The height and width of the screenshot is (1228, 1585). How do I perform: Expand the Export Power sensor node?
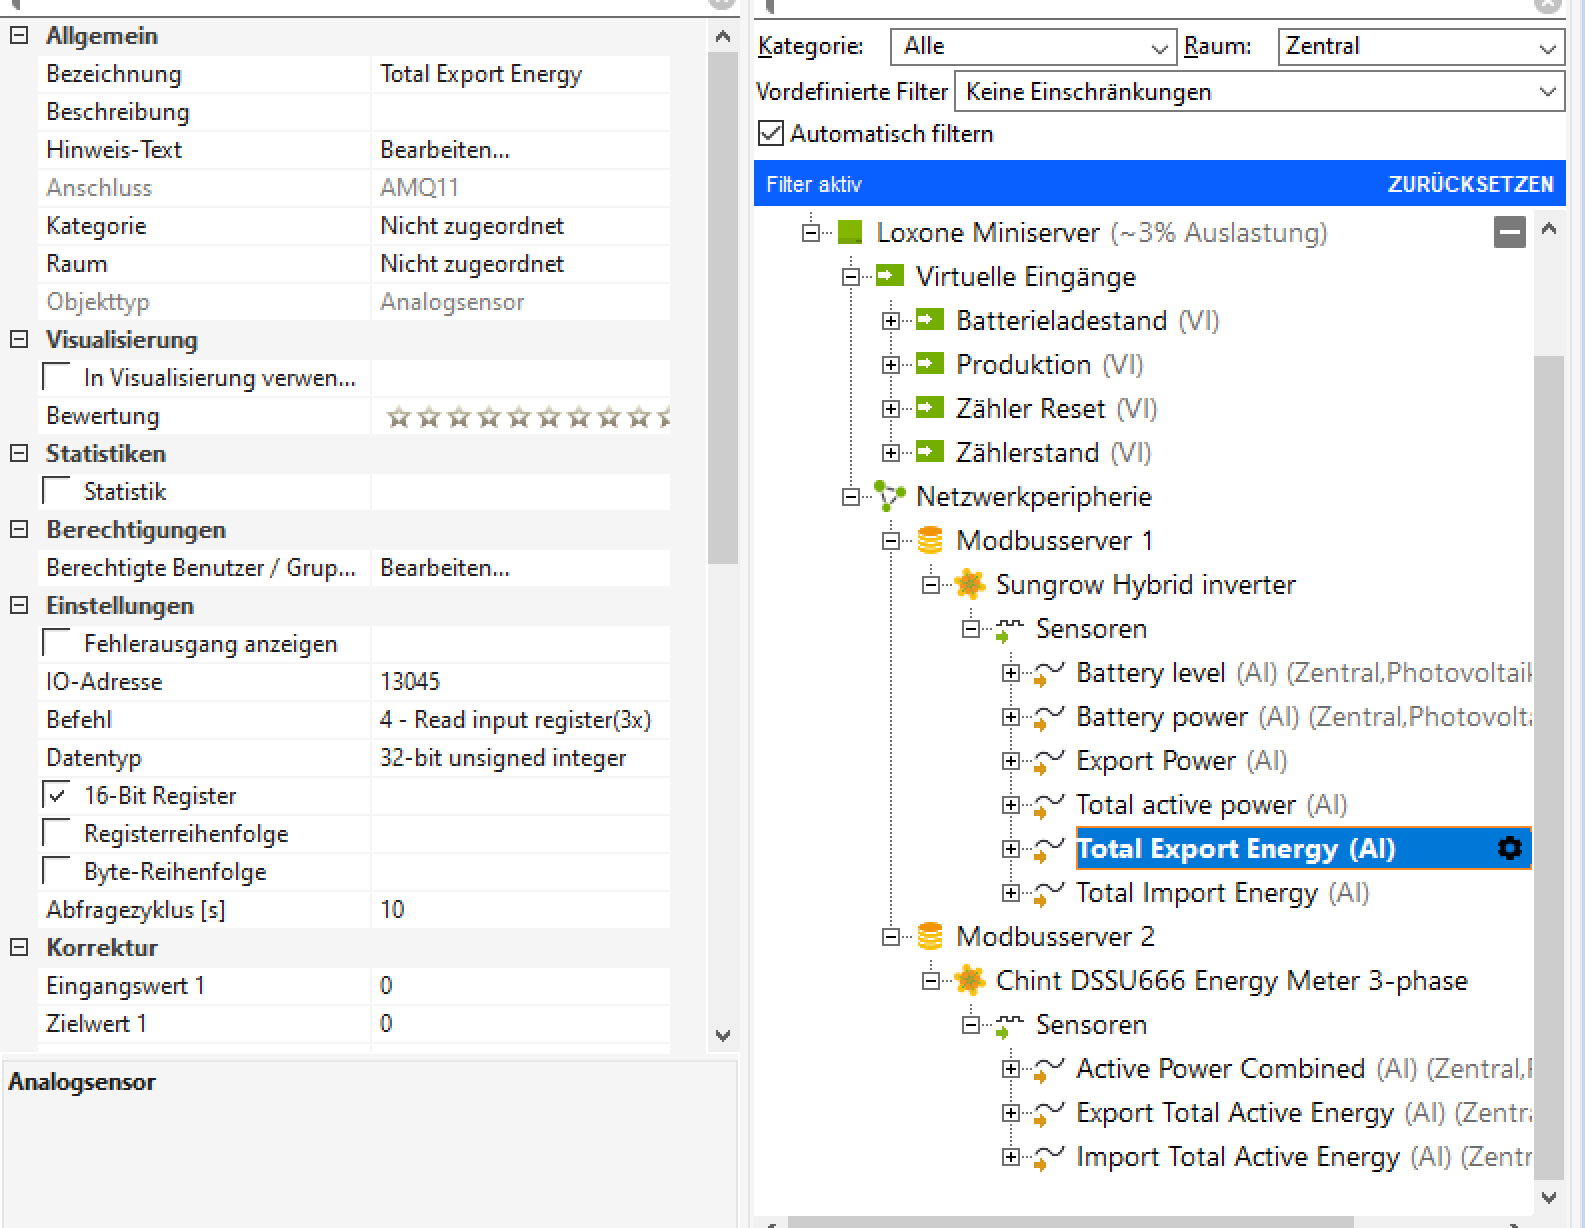pos(1011,762)
